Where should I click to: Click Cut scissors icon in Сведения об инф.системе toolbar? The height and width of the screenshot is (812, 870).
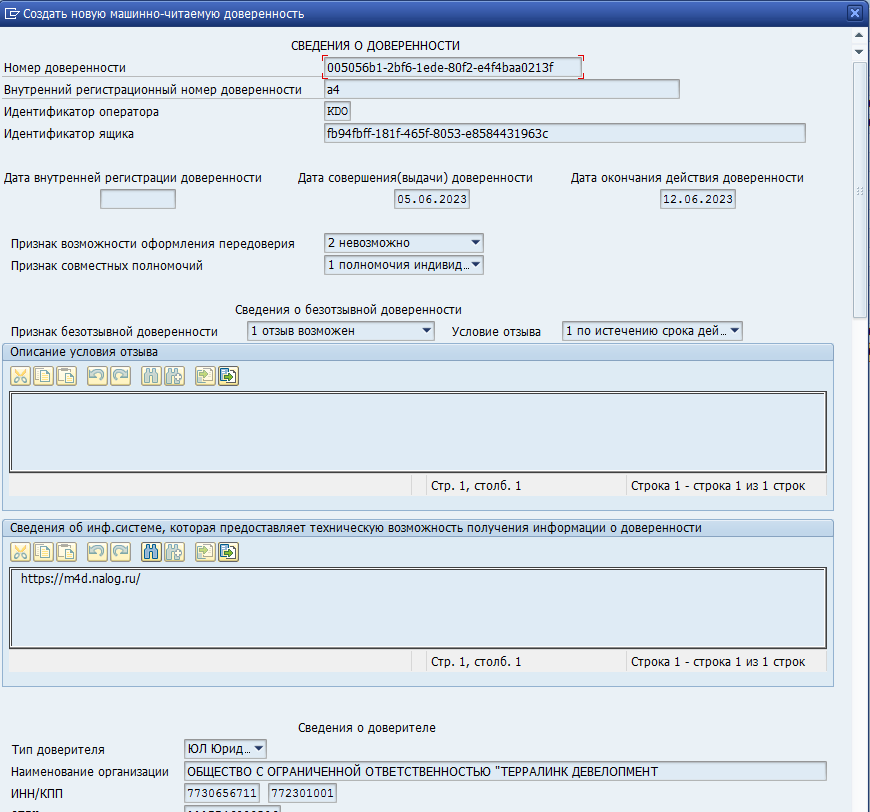21,551
